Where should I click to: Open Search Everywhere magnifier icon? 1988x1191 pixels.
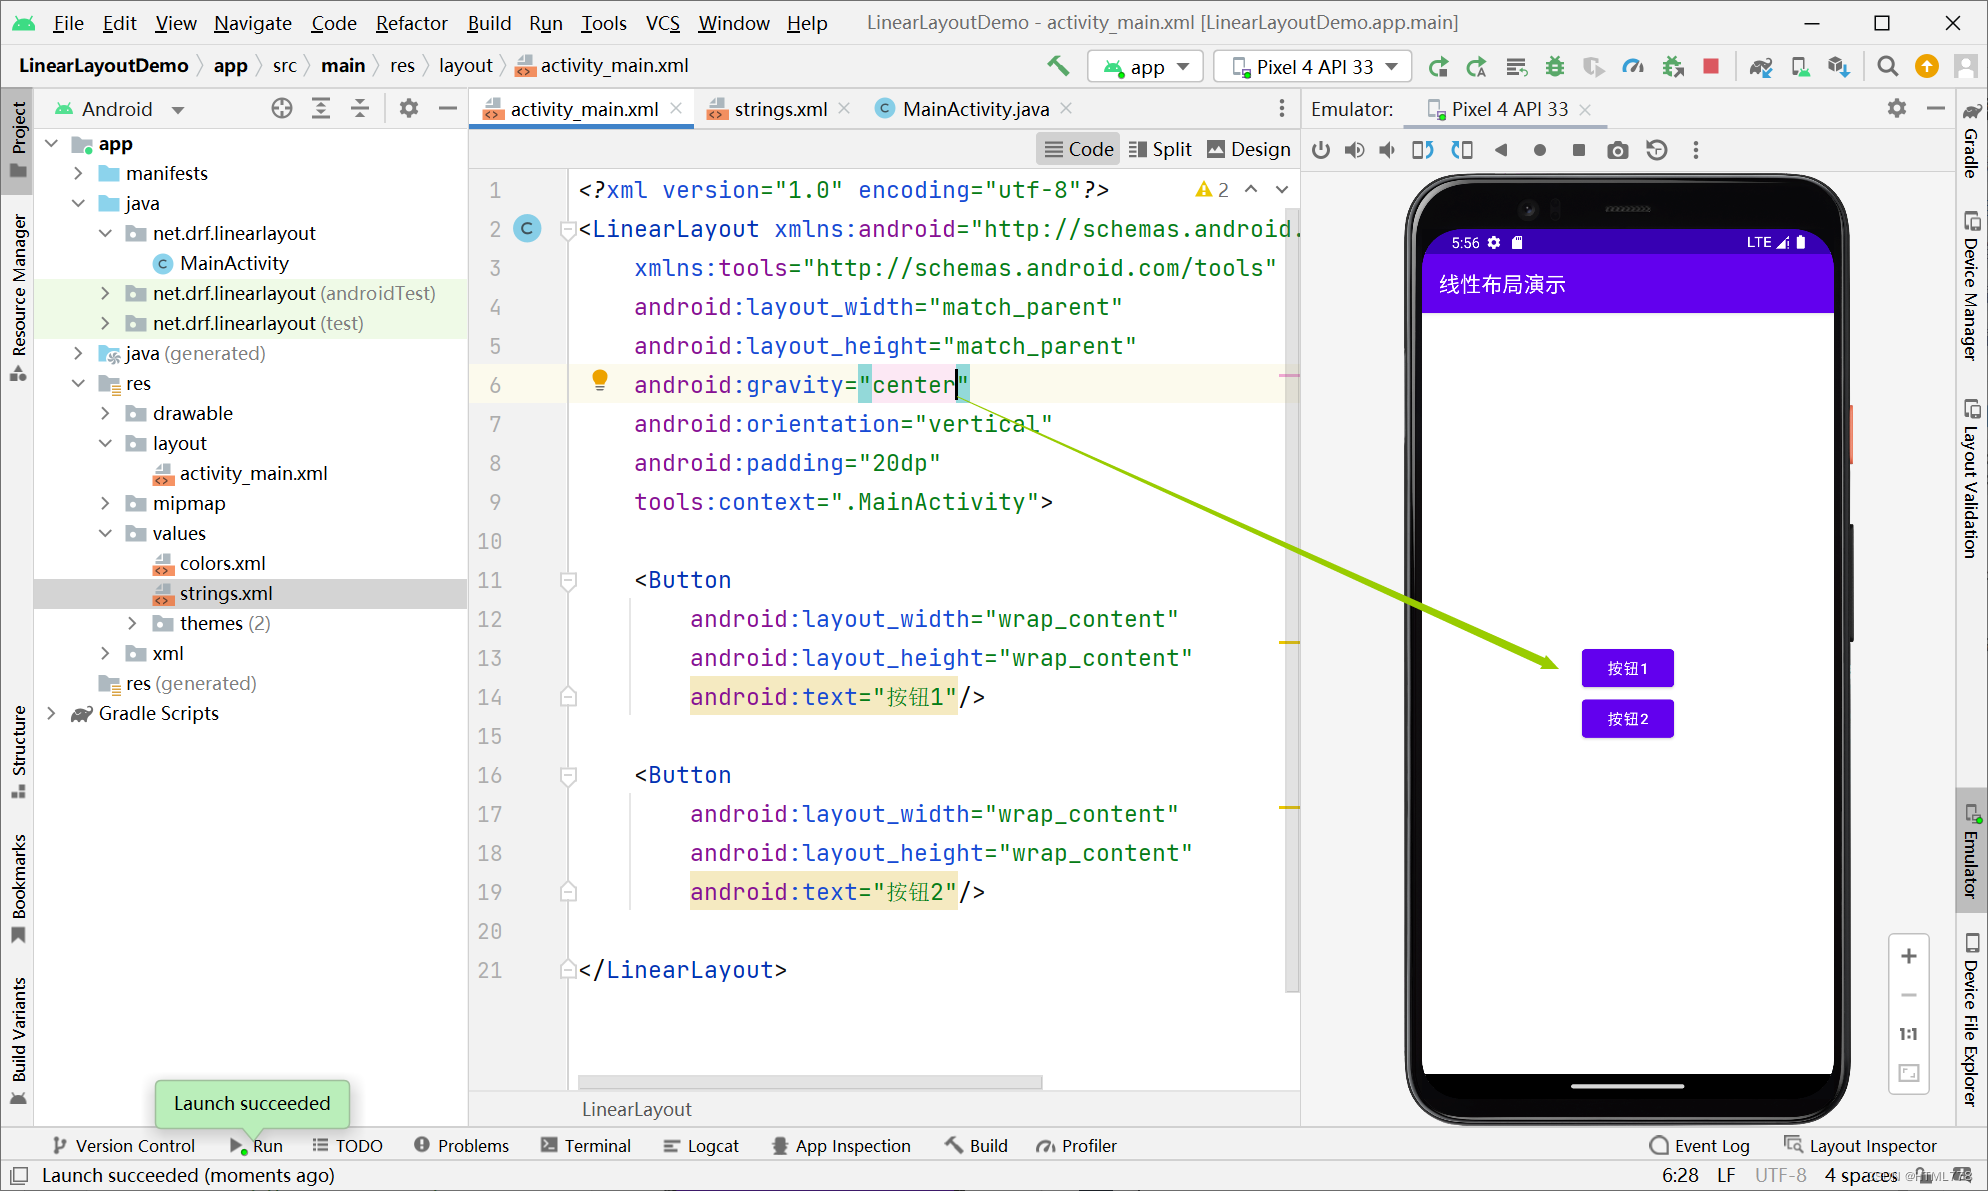(1887, 67)
